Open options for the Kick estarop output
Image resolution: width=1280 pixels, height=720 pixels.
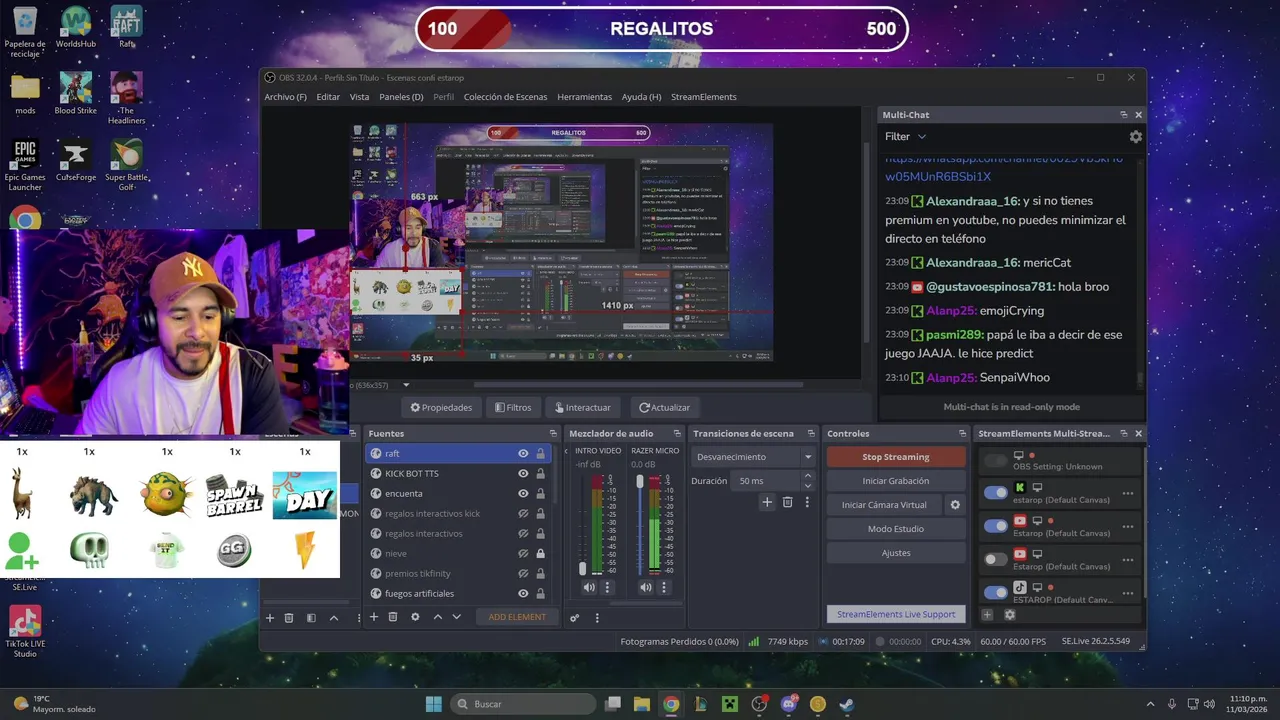point(1128,493)
